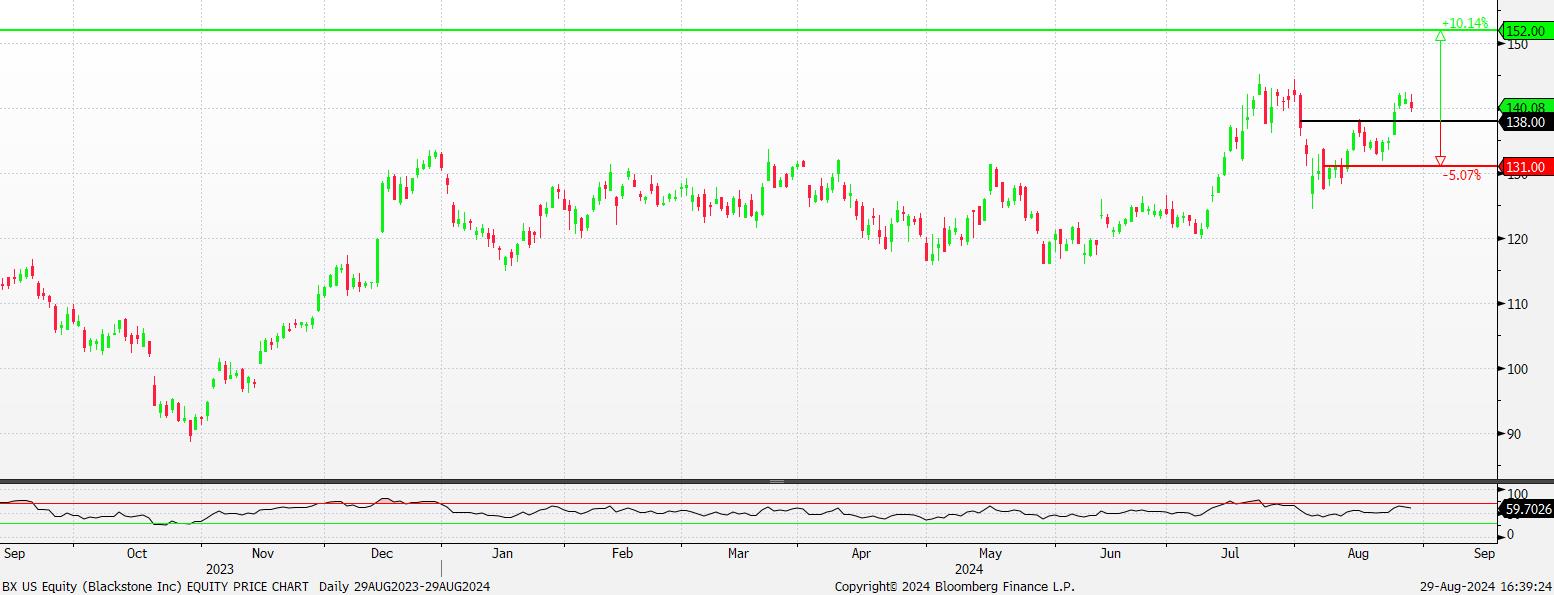Select the red horizontal line at 131
The width and height of the screenshot is (1554, 595).
coord(1400,166)
